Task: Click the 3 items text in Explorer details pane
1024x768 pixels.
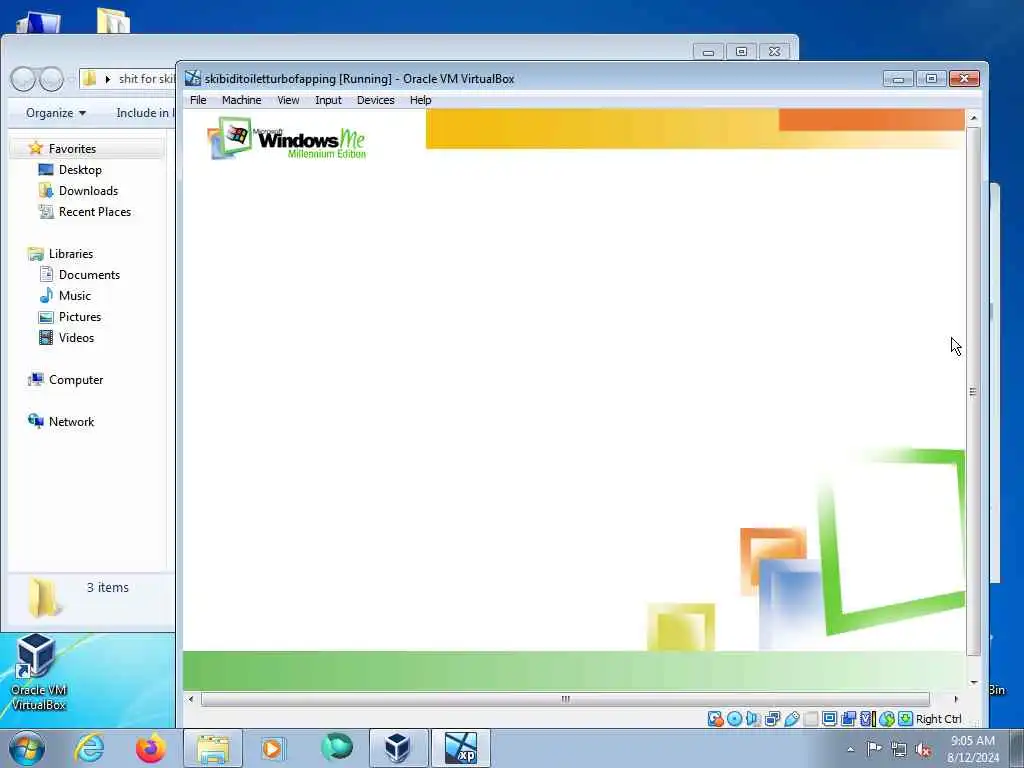Action: 108,587
